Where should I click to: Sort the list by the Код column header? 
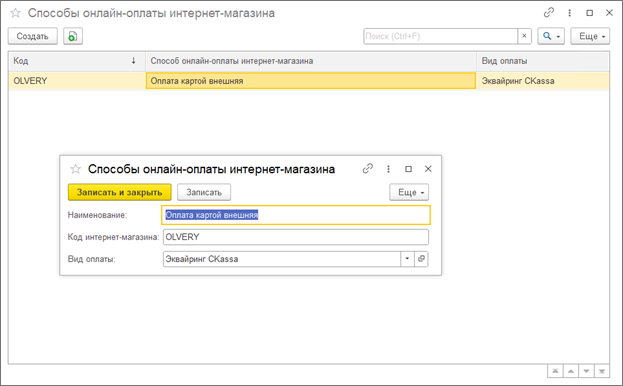76,61
